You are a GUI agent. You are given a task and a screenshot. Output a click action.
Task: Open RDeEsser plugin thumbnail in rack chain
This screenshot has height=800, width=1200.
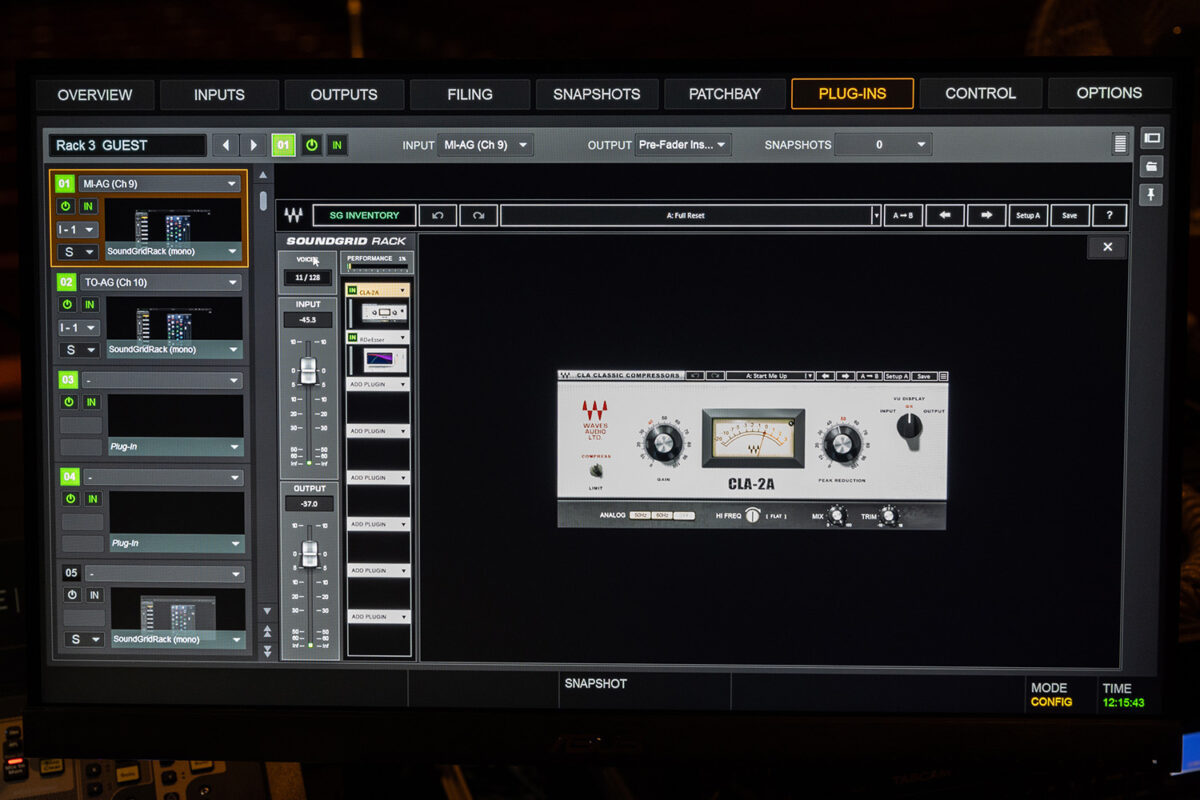385,360
